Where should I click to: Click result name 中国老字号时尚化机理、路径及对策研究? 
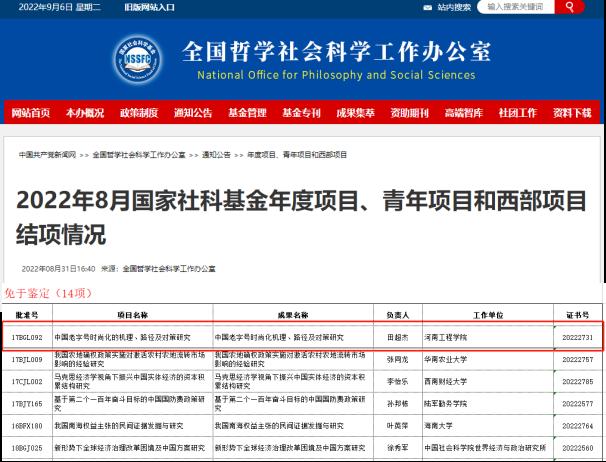[279, 338]
